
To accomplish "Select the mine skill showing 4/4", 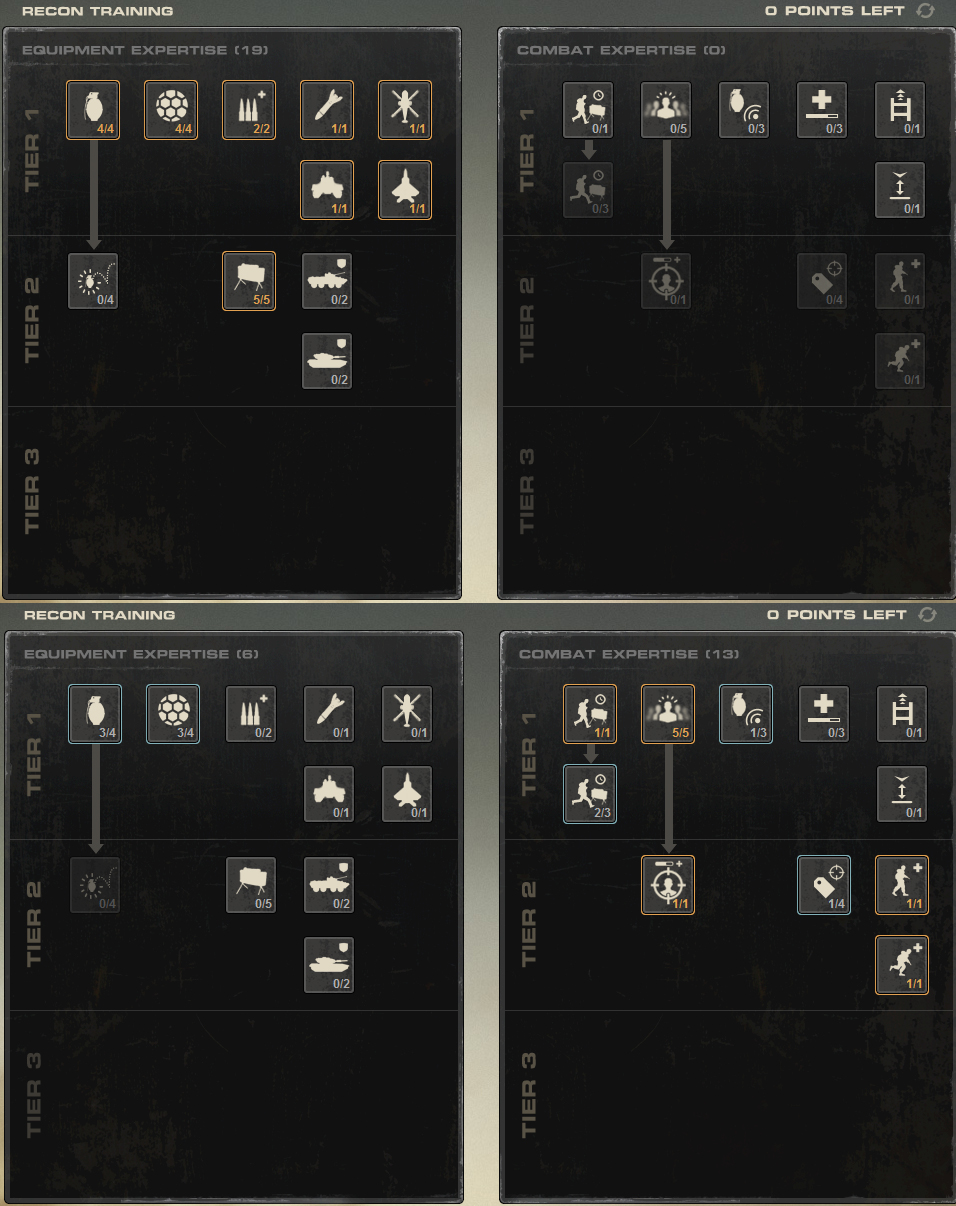I will (171, 110).
